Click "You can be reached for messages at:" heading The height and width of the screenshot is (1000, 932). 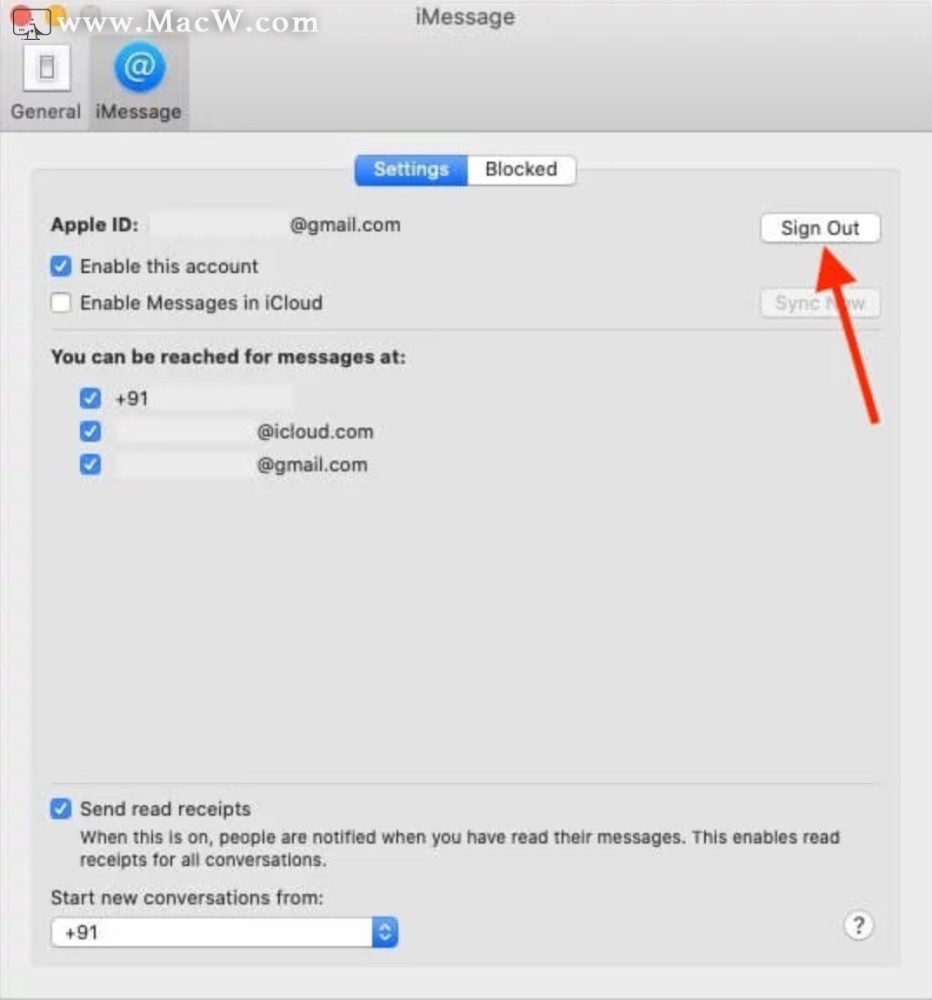pyautogui.click(x=228, y=357)
